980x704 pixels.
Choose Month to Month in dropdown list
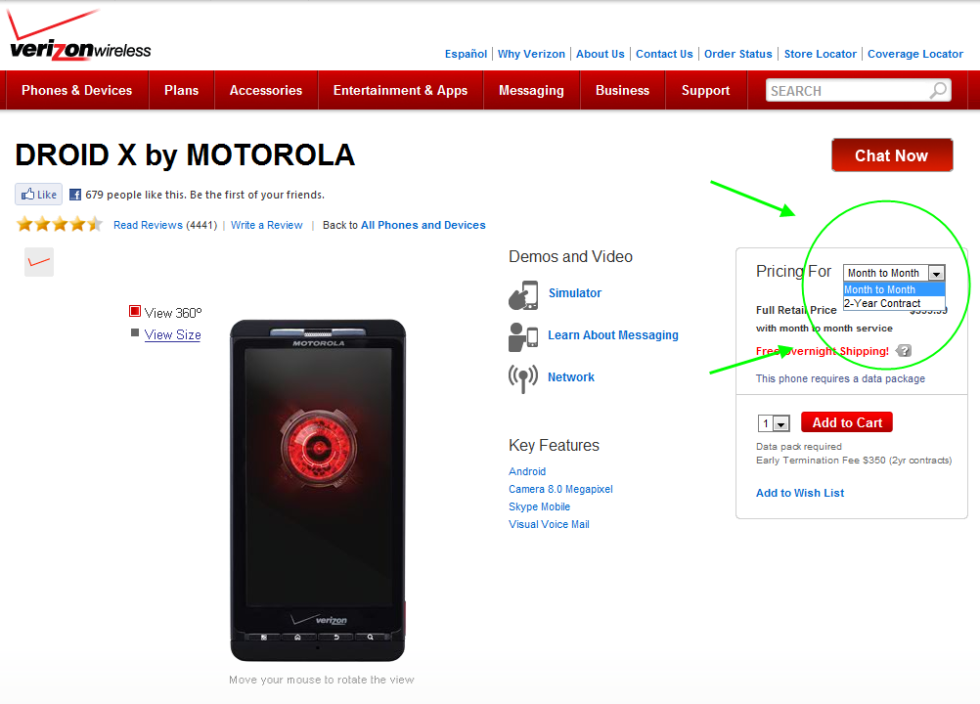point(894,289)
